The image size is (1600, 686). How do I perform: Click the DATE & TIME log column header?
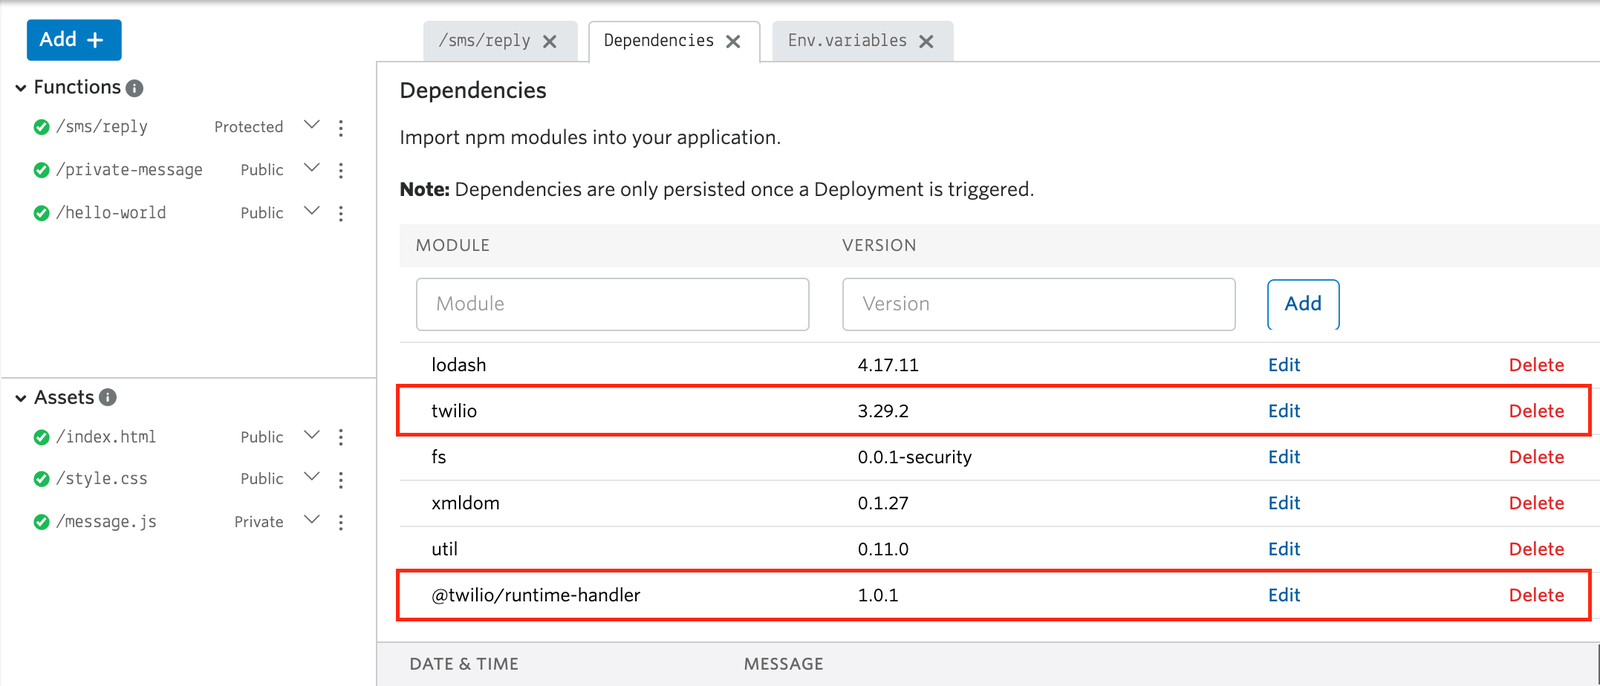click(464, 664)
